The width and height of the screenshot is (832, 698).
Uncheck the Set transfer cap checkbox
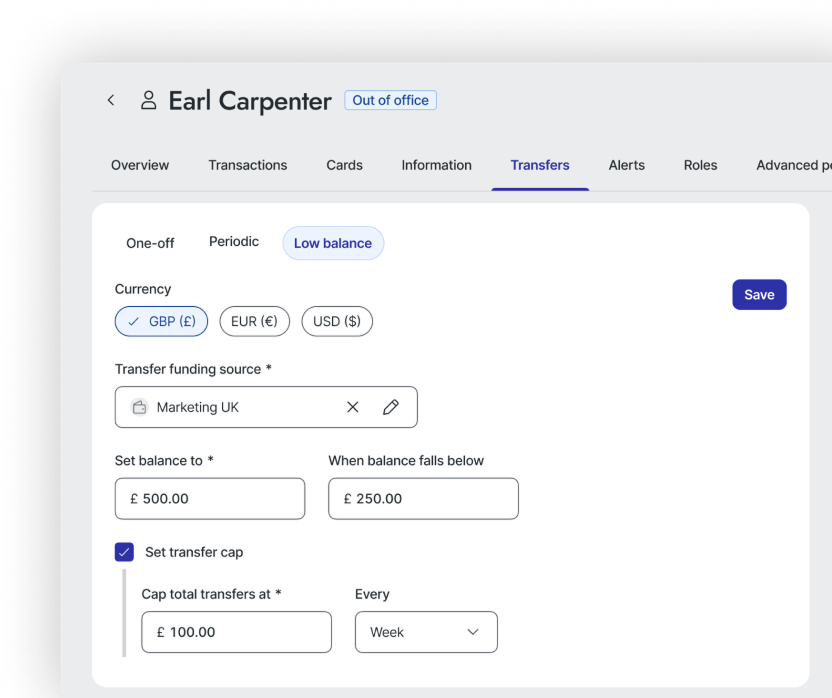124,552
